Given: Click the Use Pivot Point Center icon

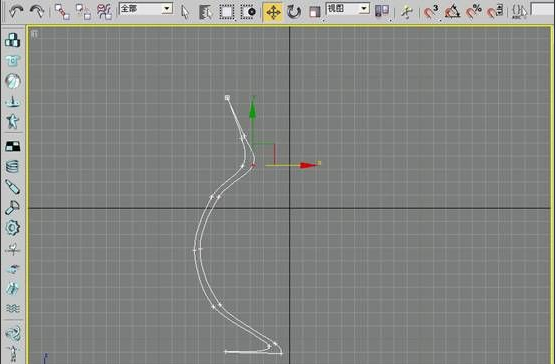Looking at the screenshot, I should point(382,12).
